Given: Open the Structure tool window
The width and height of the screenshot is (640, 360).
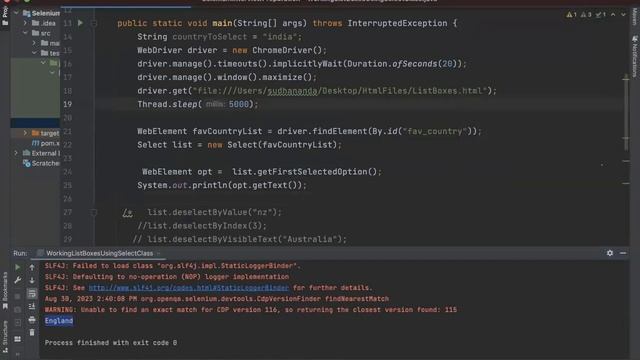Looking at the screenshot, I should coord(5,337).
